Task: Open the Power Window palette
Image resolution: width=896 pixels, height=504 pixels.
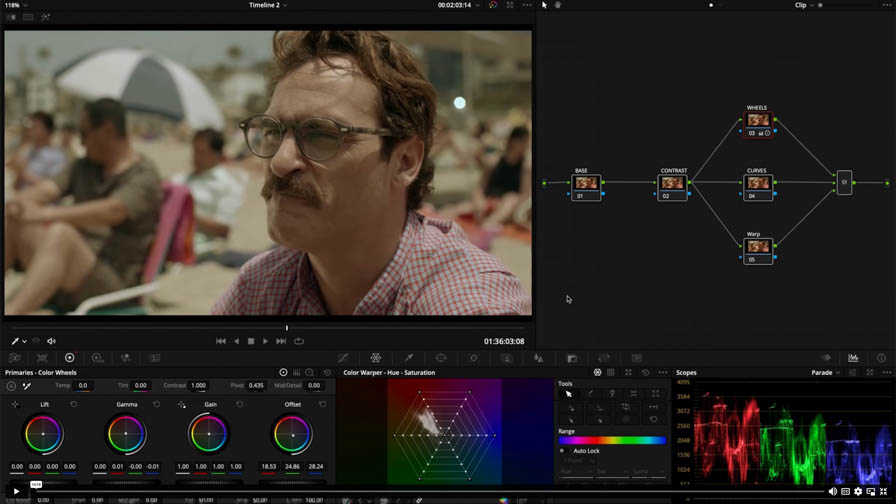Action: coord(441,358)
